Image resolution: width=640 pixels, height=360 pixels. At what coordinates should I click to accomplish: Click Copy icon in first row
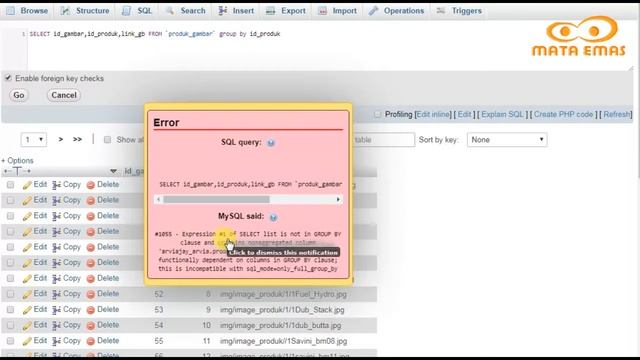click(56, 185)
